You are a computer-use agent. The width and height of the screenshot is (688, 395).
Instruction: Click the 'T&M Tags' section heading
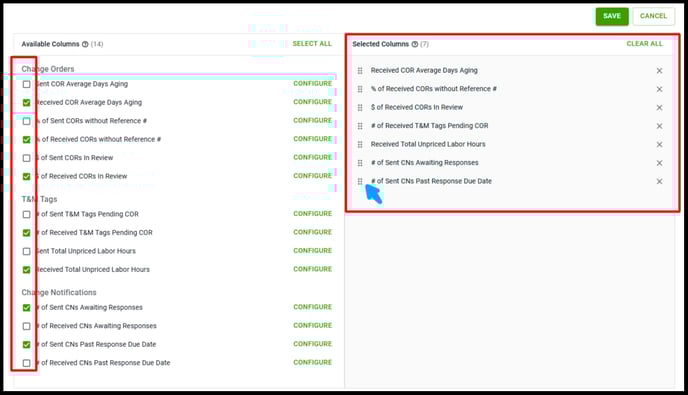coord(39,199)
